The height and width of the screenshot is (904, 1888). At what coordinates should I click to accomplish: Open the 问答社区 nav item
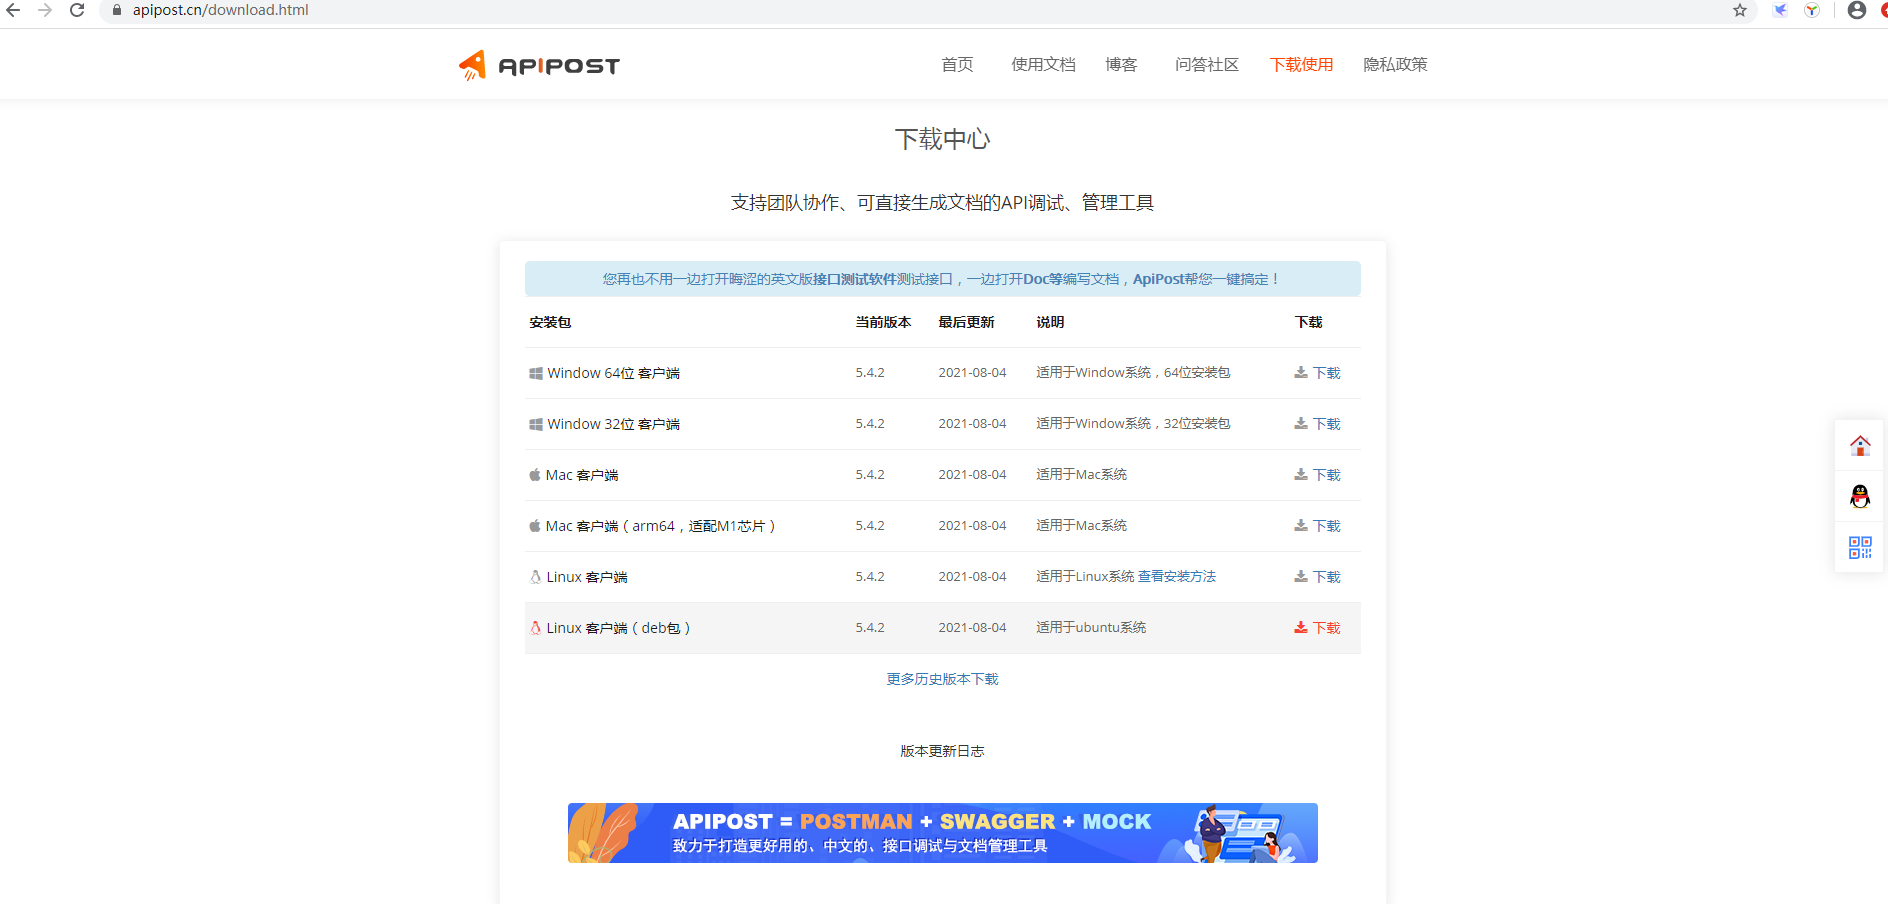[x=1207, y=64]
